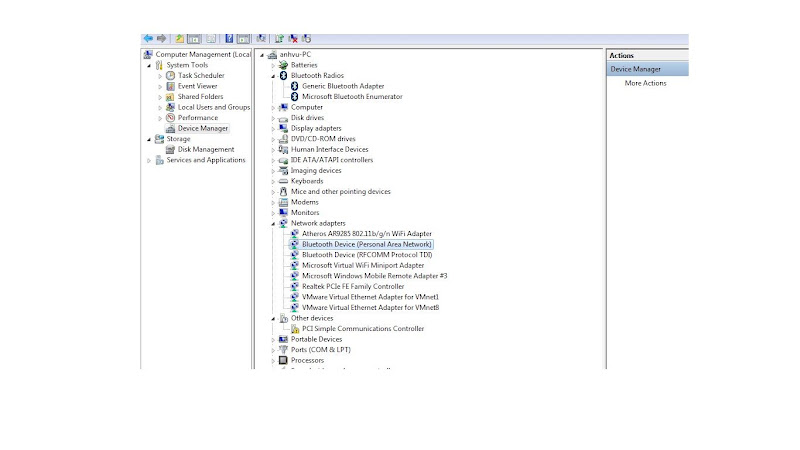Select Disk Management in the left tree
Screen dimensions: 800x450
click(205, 150)
